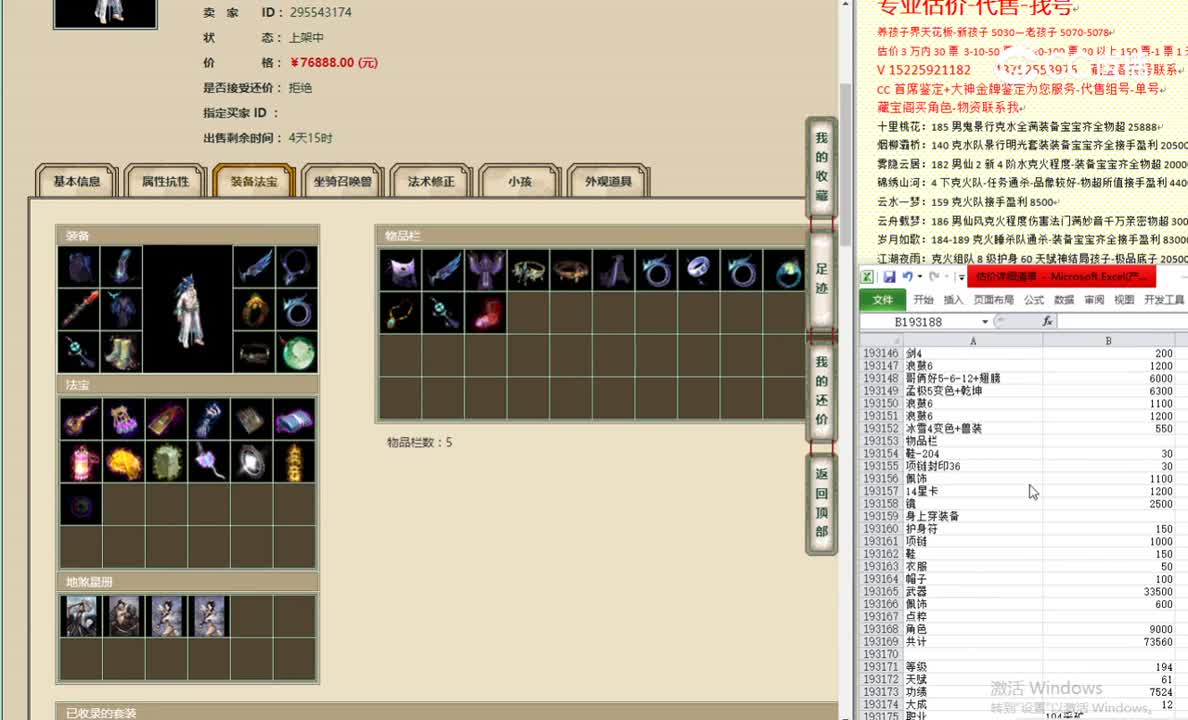Switch to the 基本信息 tab
The image size is (1188, 720).
[77, 181]
